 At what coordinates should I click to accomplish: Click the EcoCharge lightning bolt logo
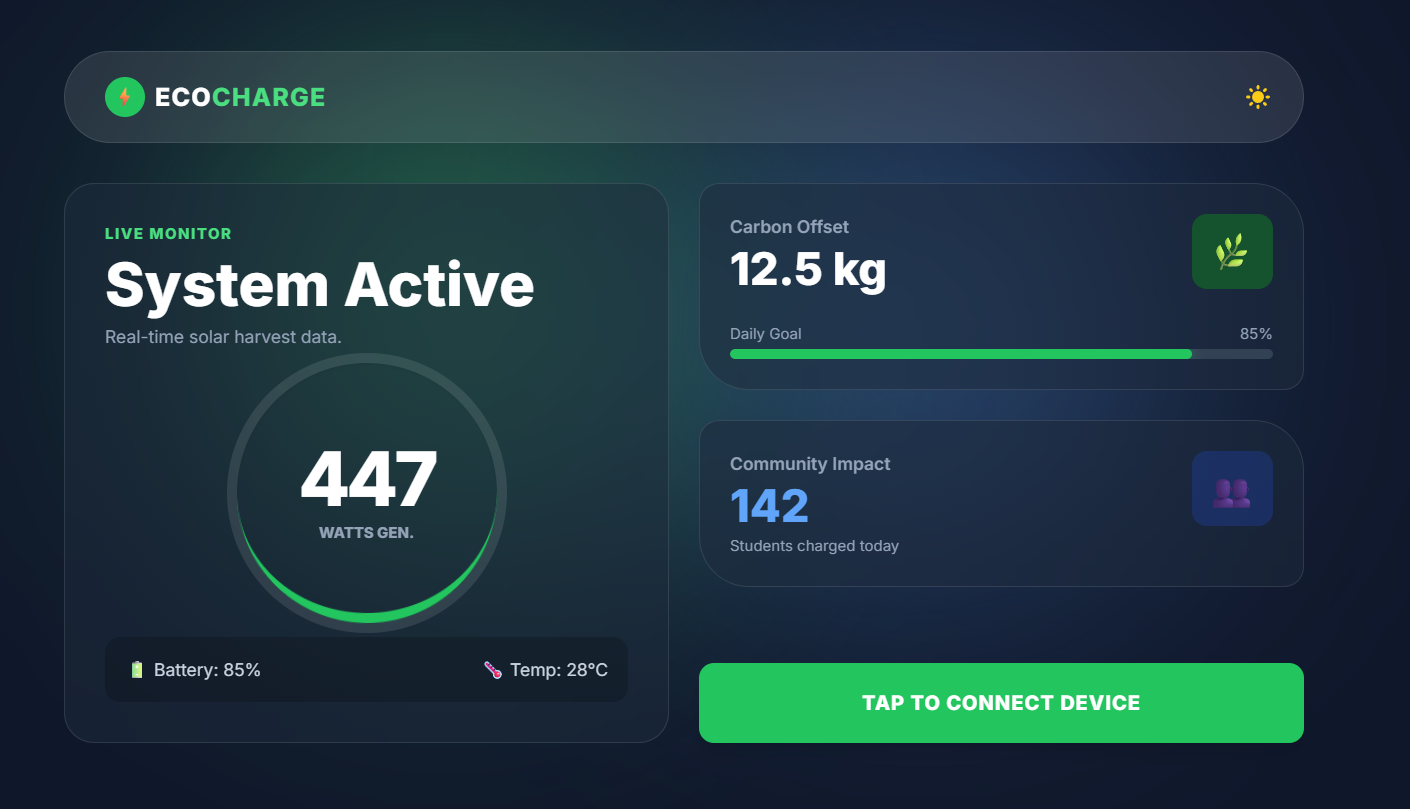coord(125,97)
